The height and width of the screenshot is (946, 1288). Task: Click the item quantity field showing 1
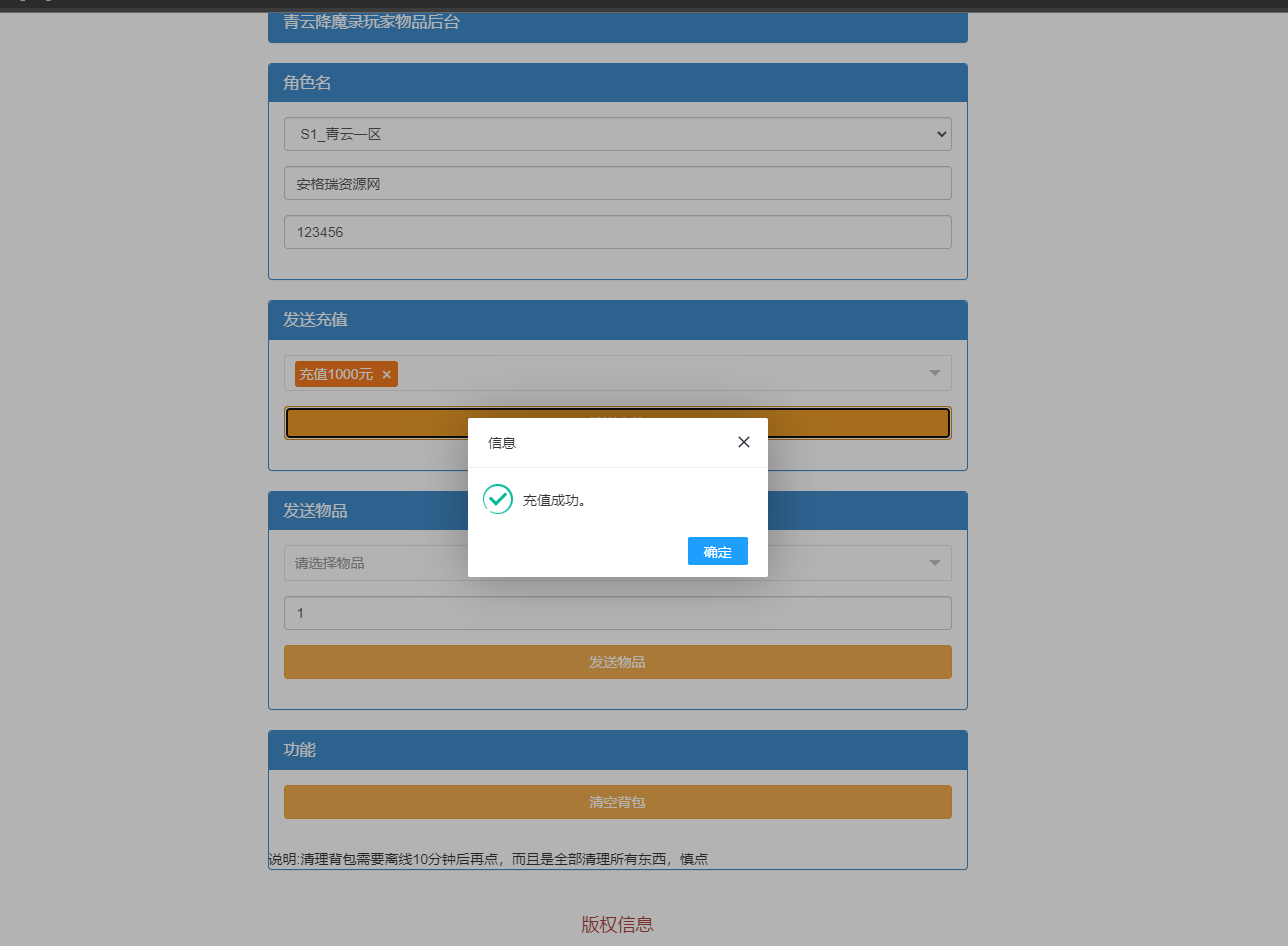pos(617,613)
